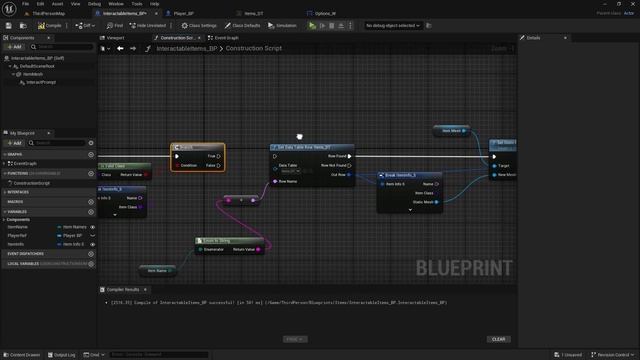640x360 pixels.
Task: Open the Debug menu
Action: pyautogui.click(x=94, y=4)
